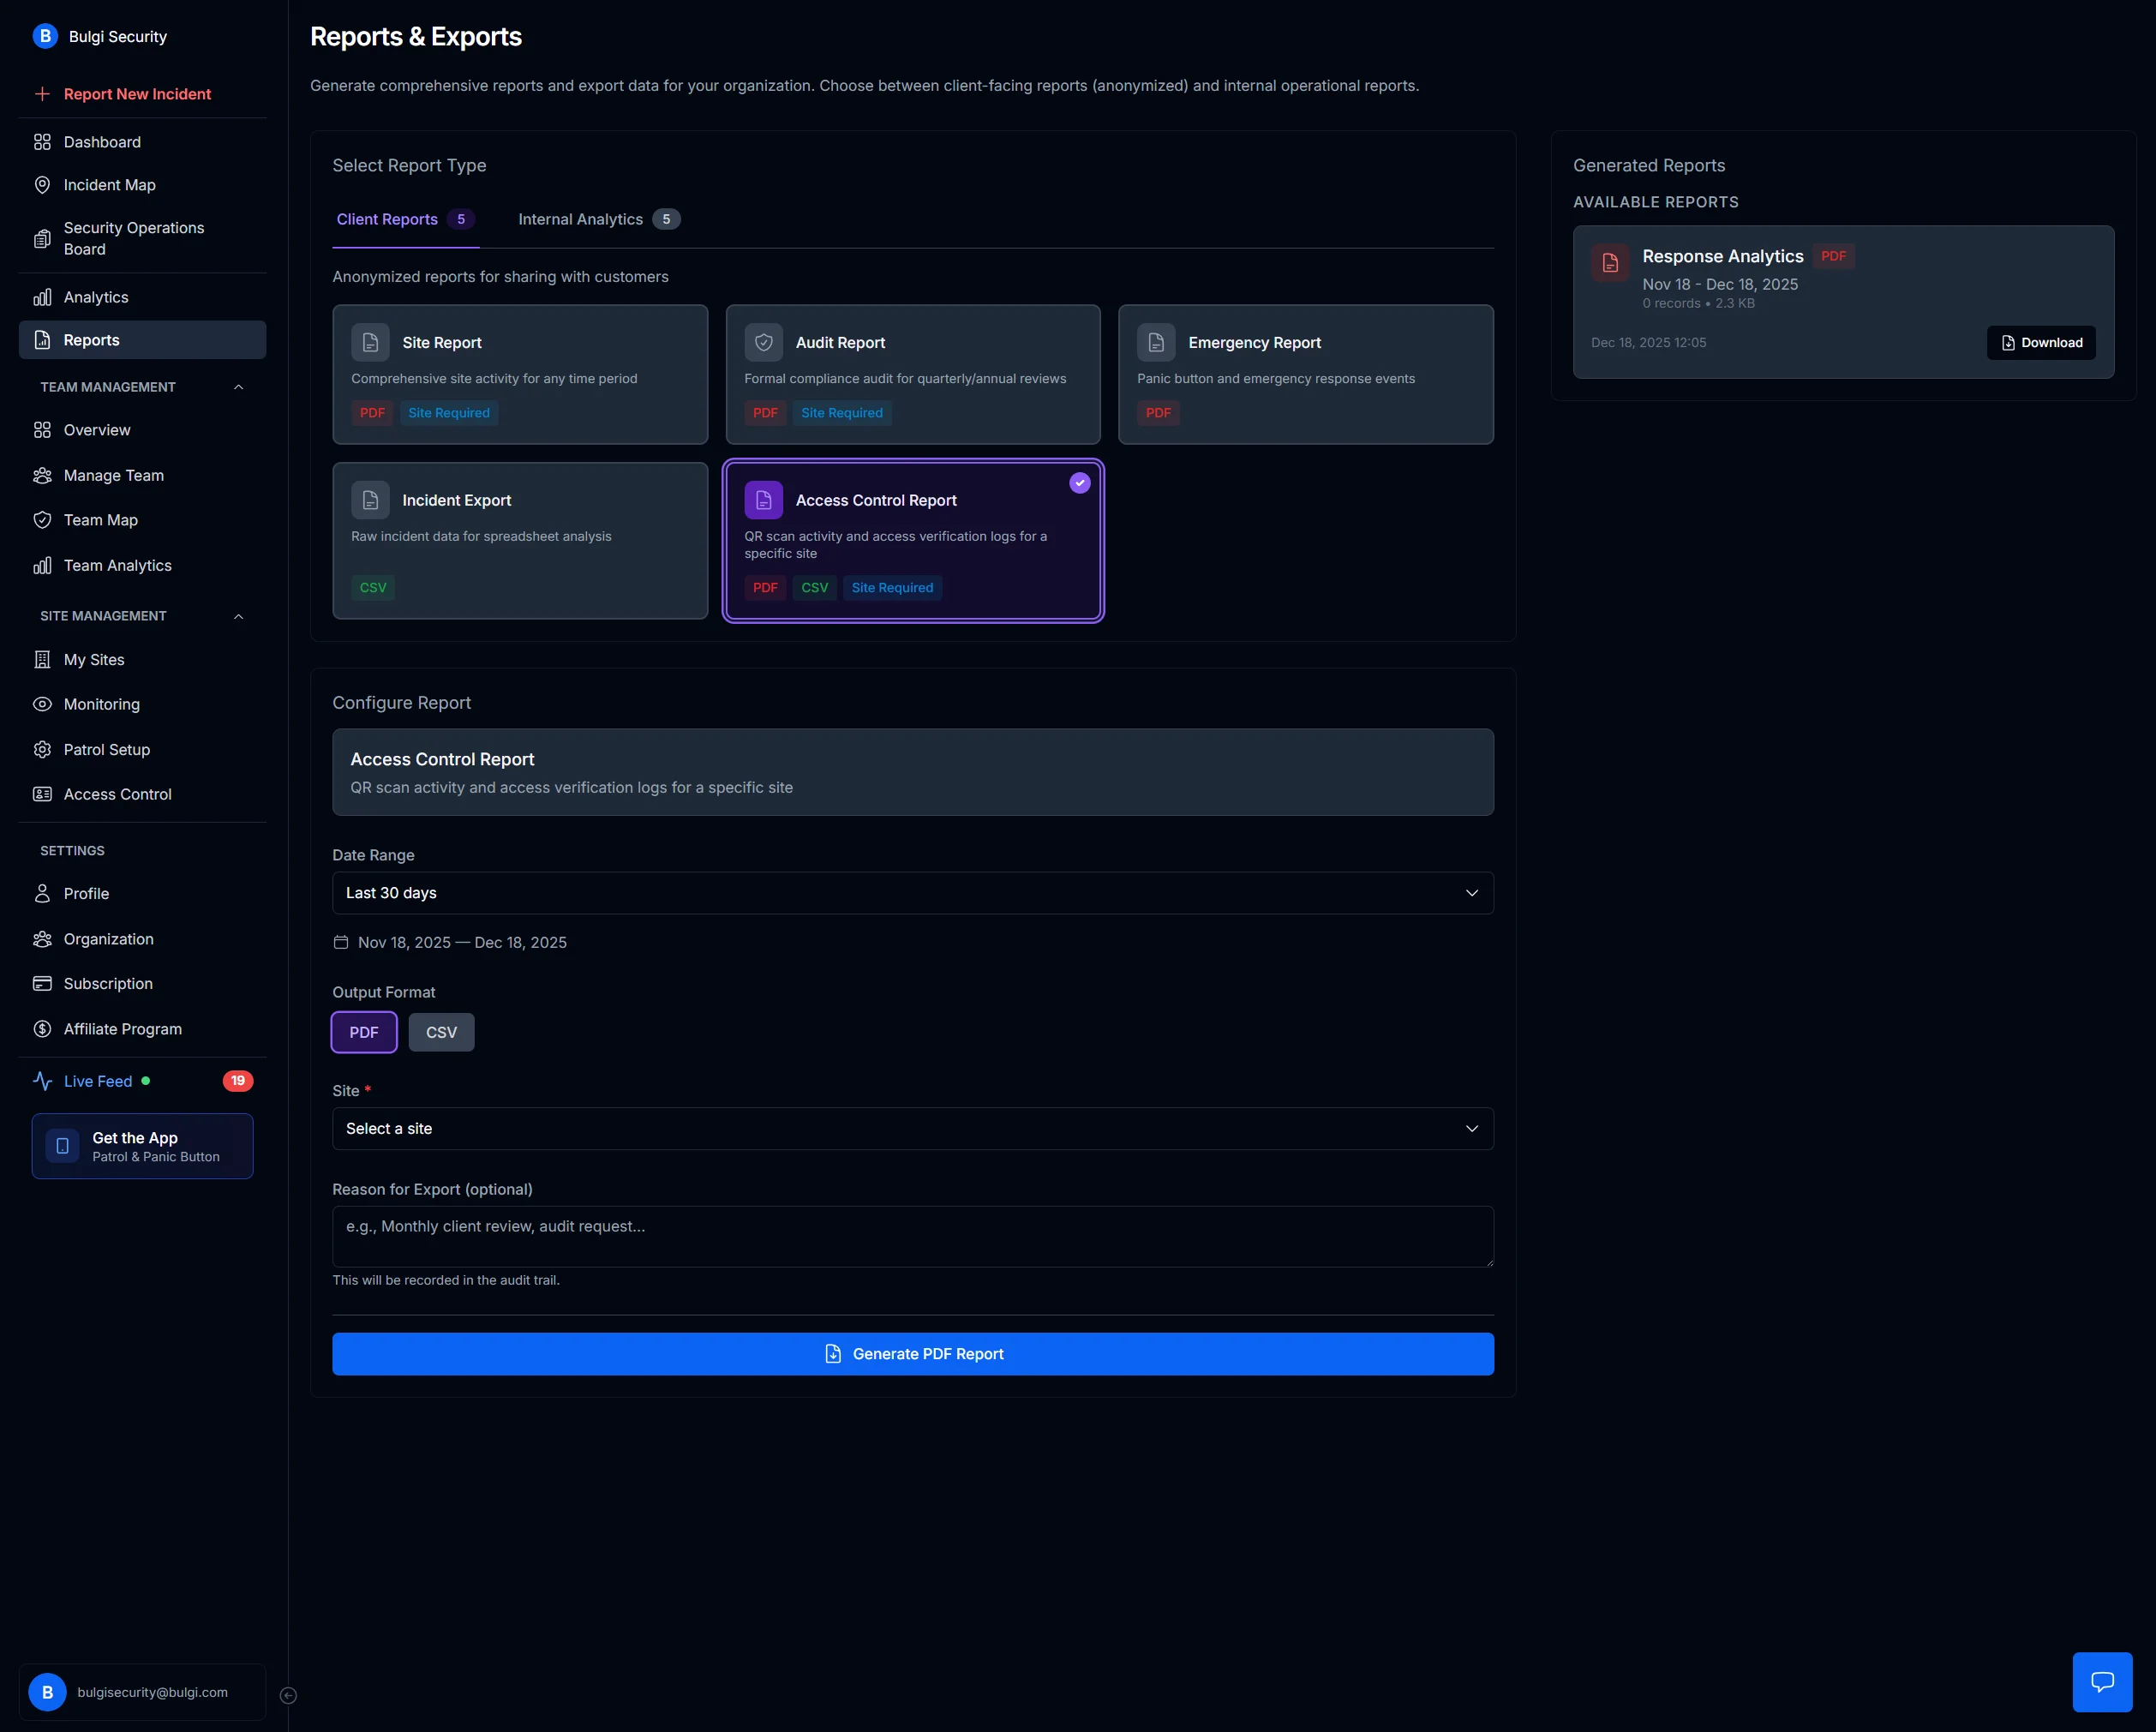Click the sidebar collapse arrow icon
2156x1732 pixels.
[x=288, y=1695]
